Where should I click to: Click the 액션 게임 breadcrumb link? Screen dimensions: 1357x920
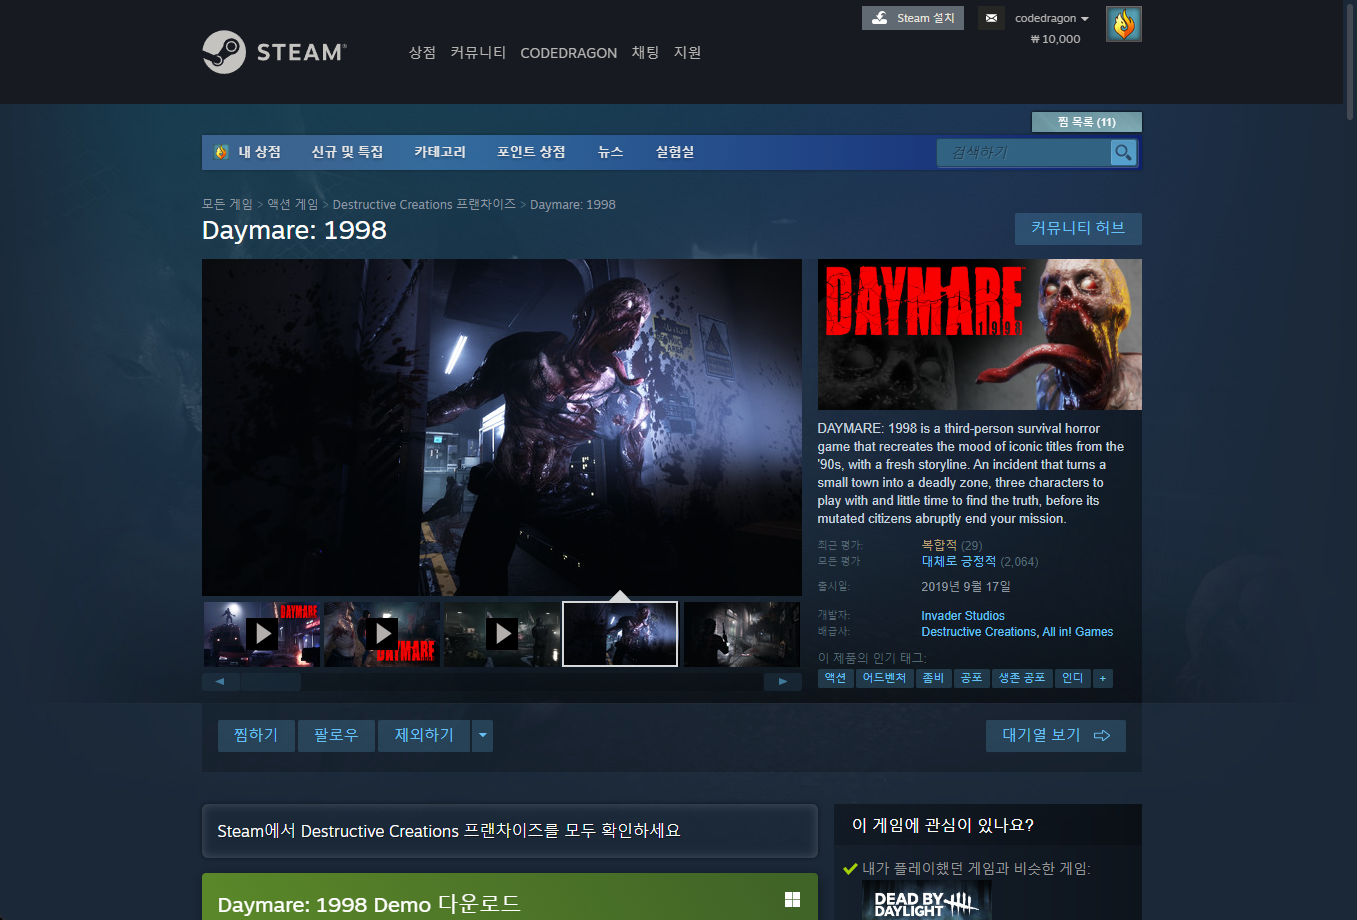(292, 204)
